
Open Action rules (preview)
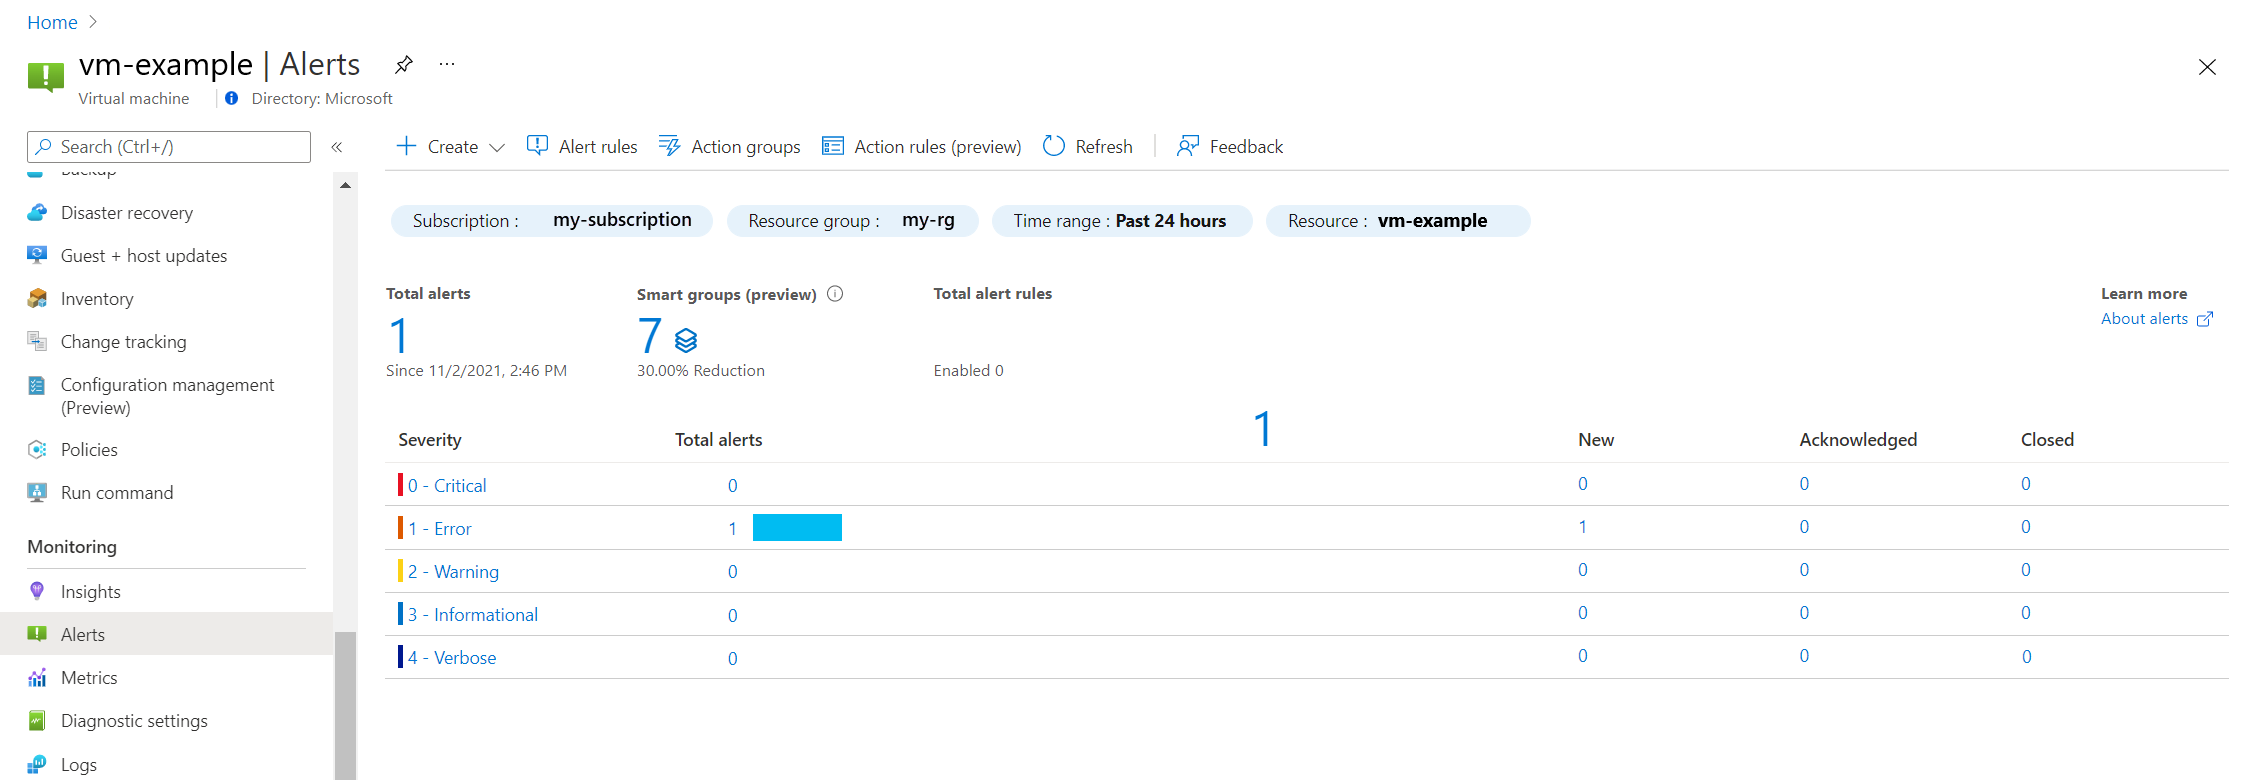click(x=921, y=146)
